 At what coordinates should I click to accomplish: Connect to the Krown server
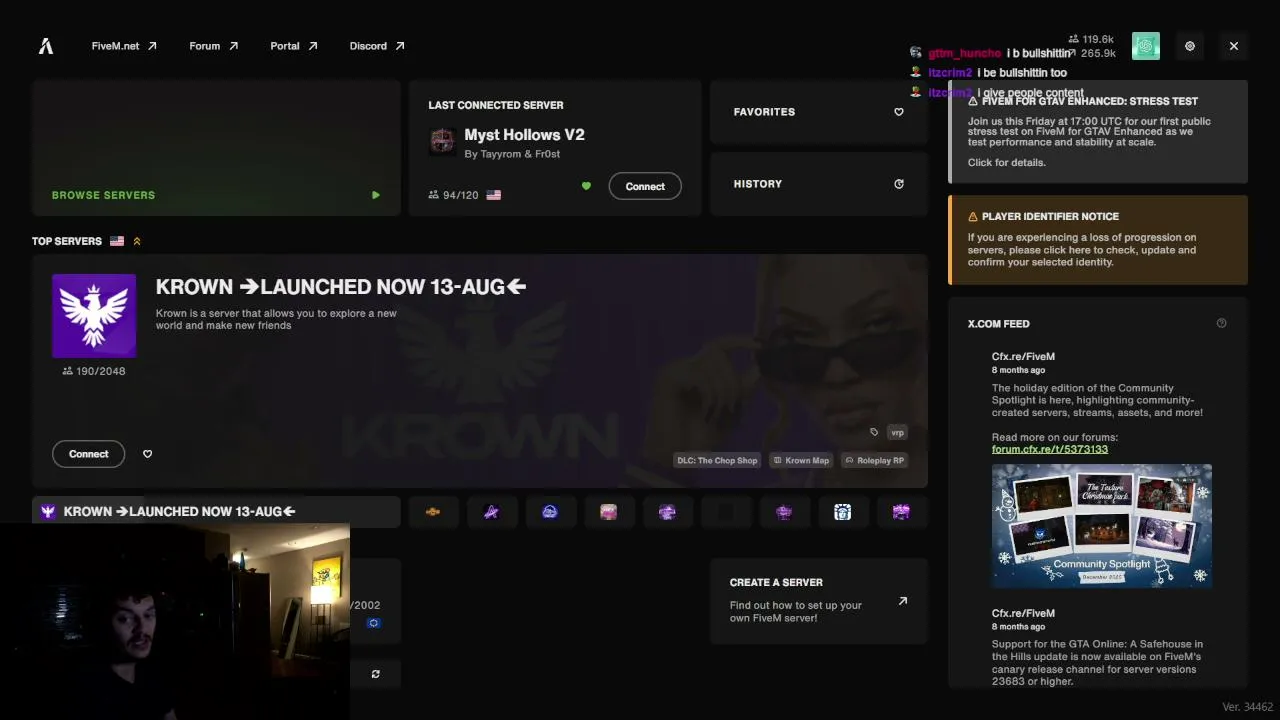click(x=89, y=454)
